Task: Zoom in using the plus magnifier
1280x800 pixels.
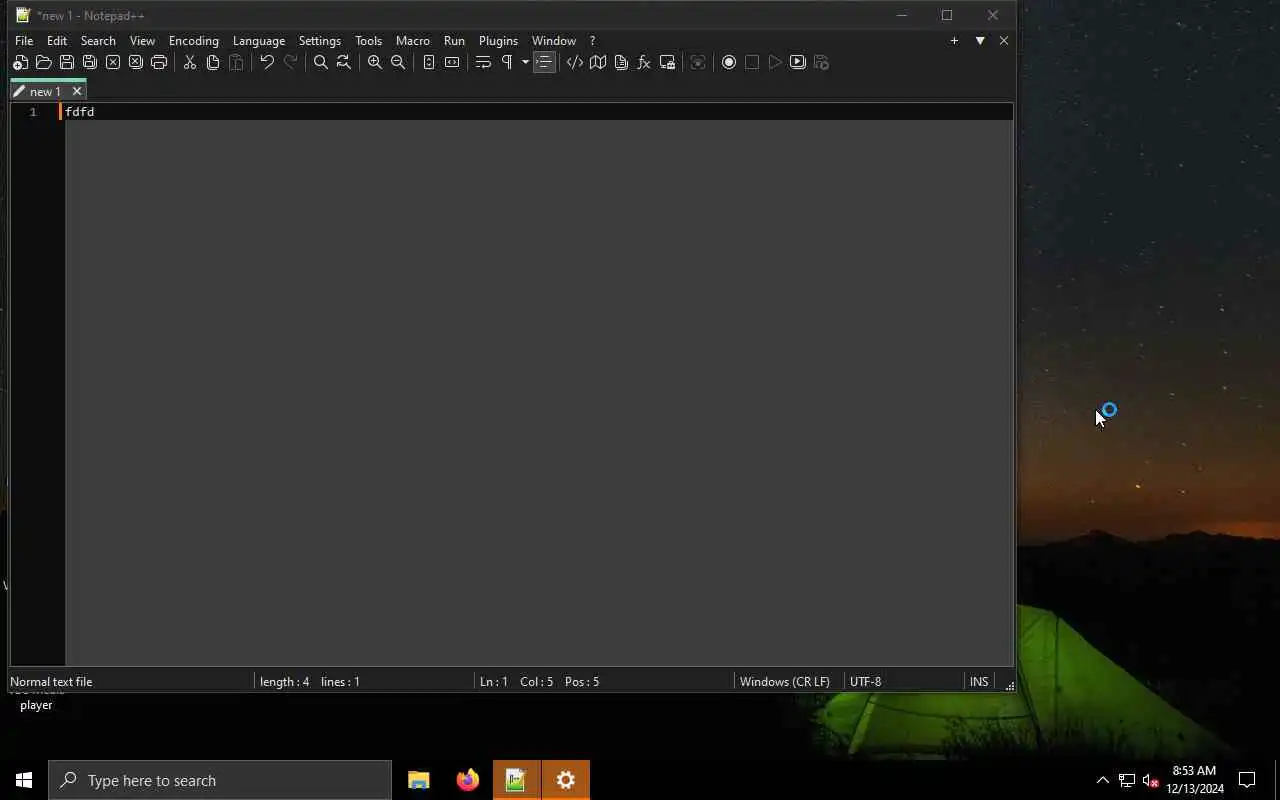Action: point(374,62)
